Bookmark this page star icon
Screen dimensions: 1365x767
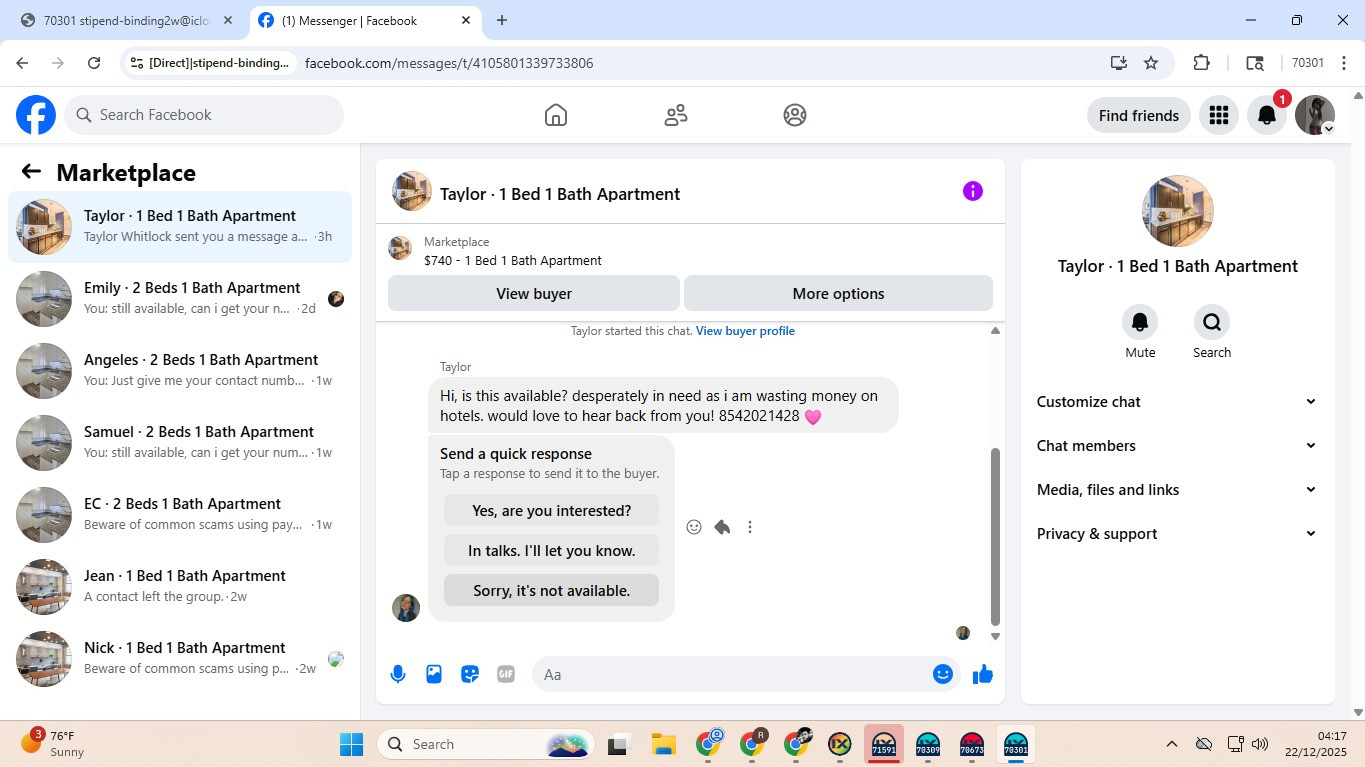pyautogui.click(x=1151, y=63)
